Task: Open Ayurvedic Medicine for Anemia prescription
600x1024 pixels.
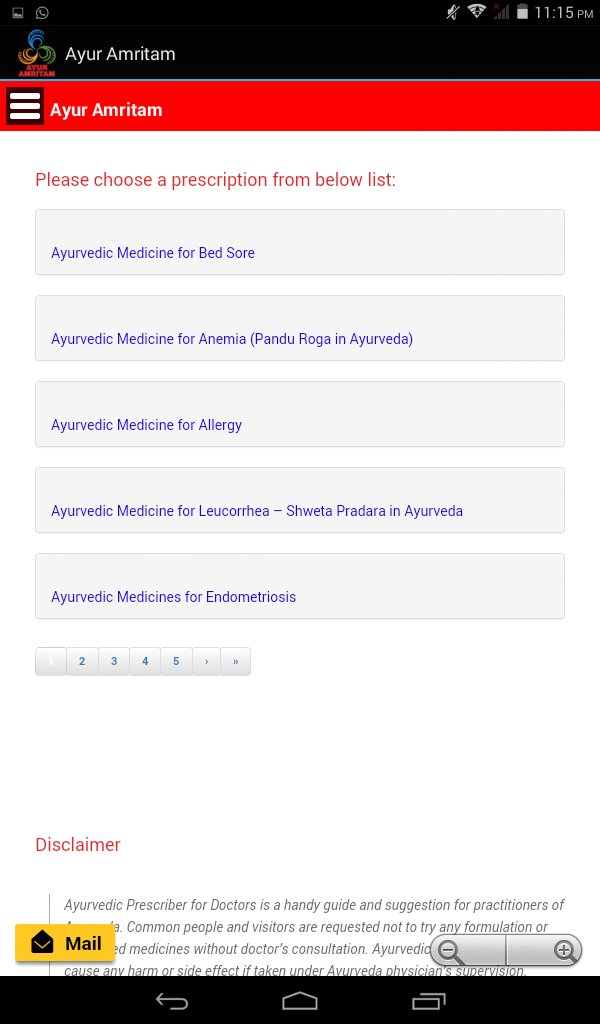Action: (300, 328)
